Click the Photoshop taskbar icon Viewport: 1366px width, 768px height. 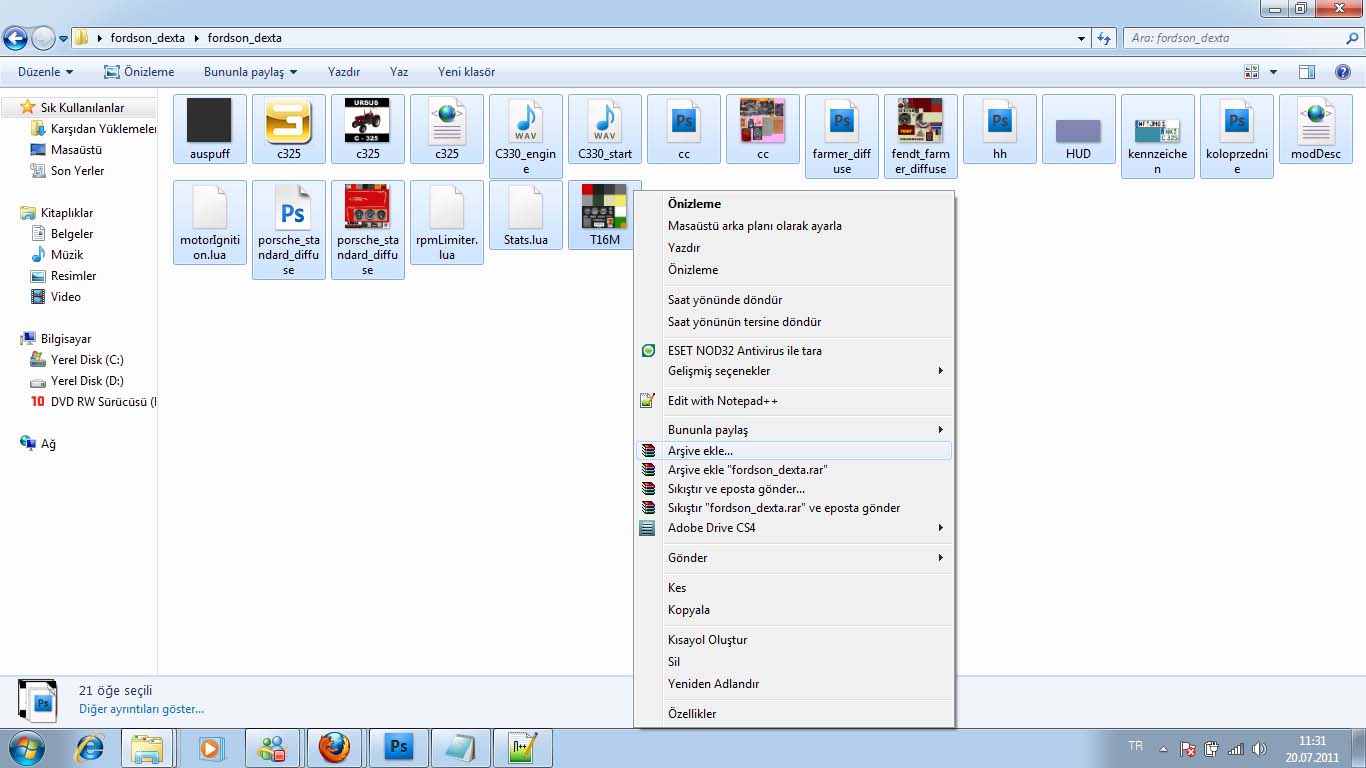click(399, 747)
